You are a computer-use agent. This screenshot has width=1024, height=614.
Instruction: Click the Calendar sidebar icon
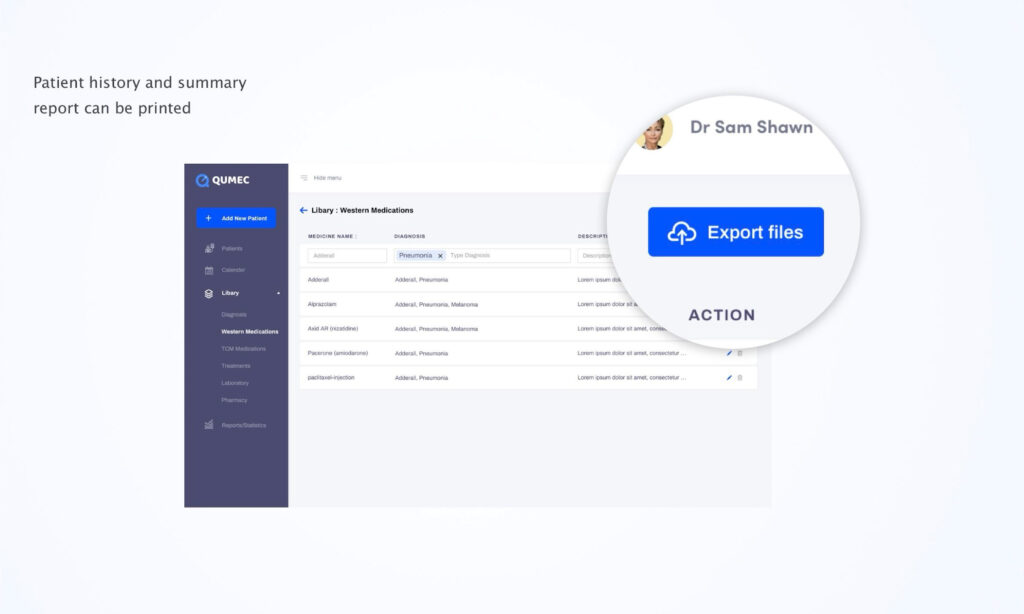(x=209, y=270)
